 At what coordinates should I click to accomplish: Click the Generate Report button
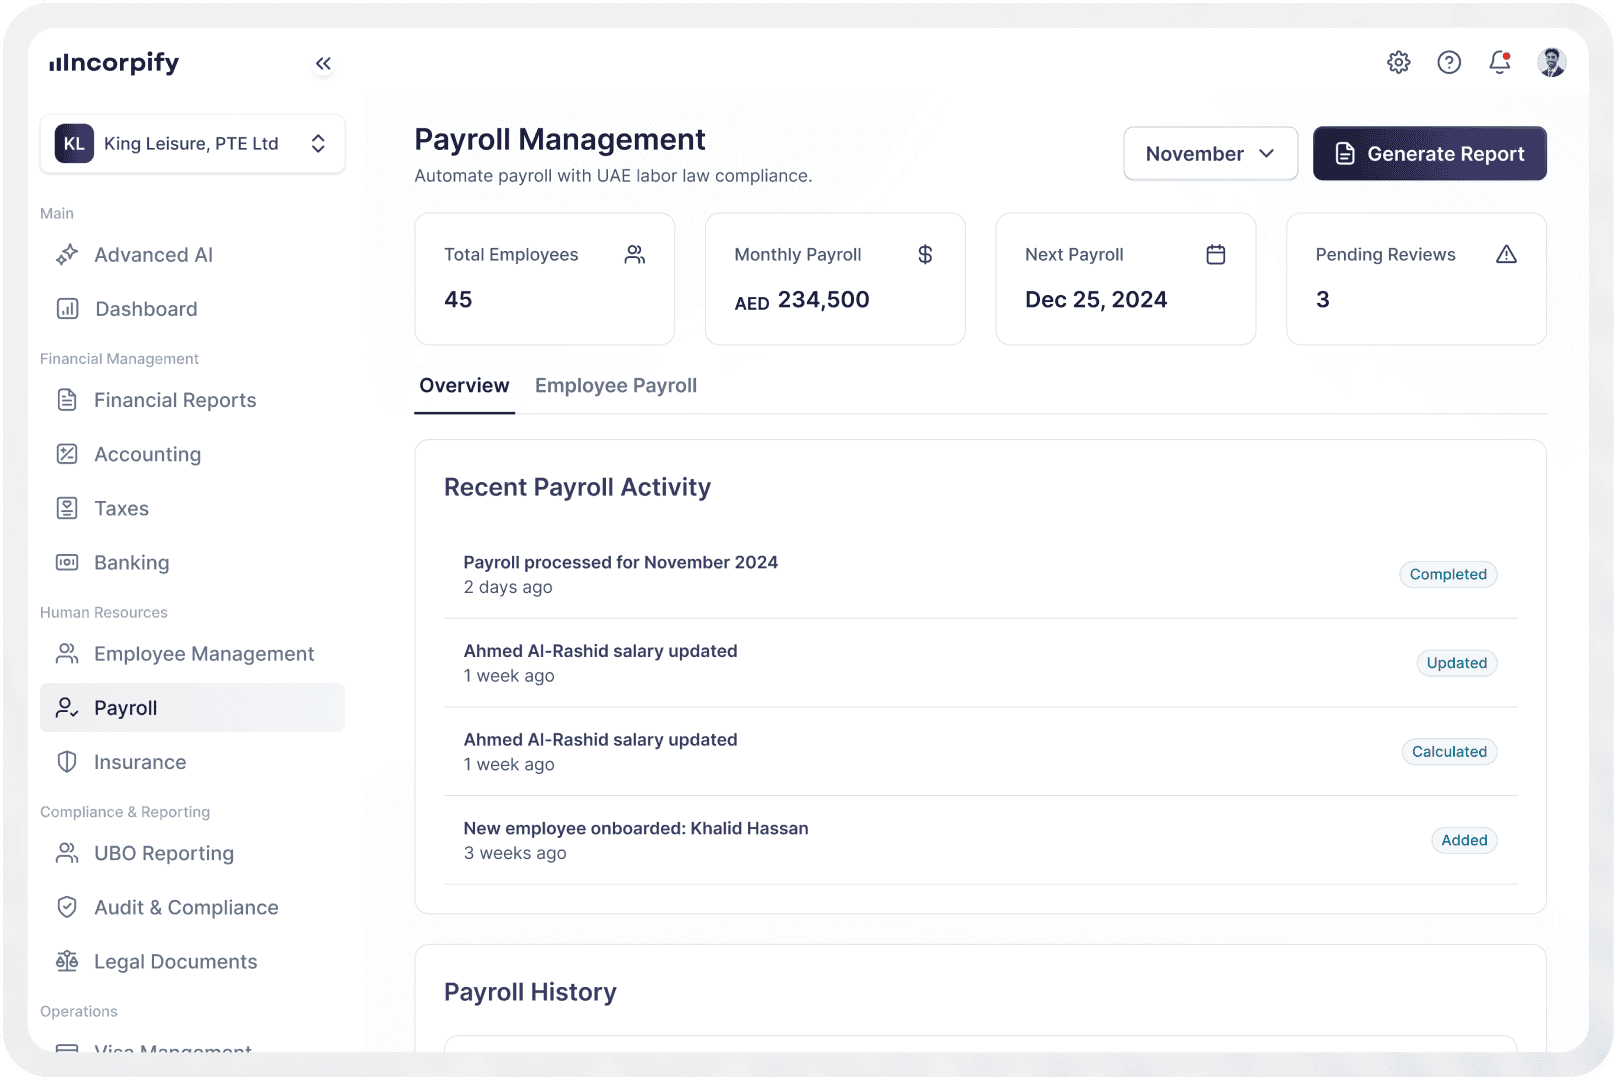(x=1429, y=153)
